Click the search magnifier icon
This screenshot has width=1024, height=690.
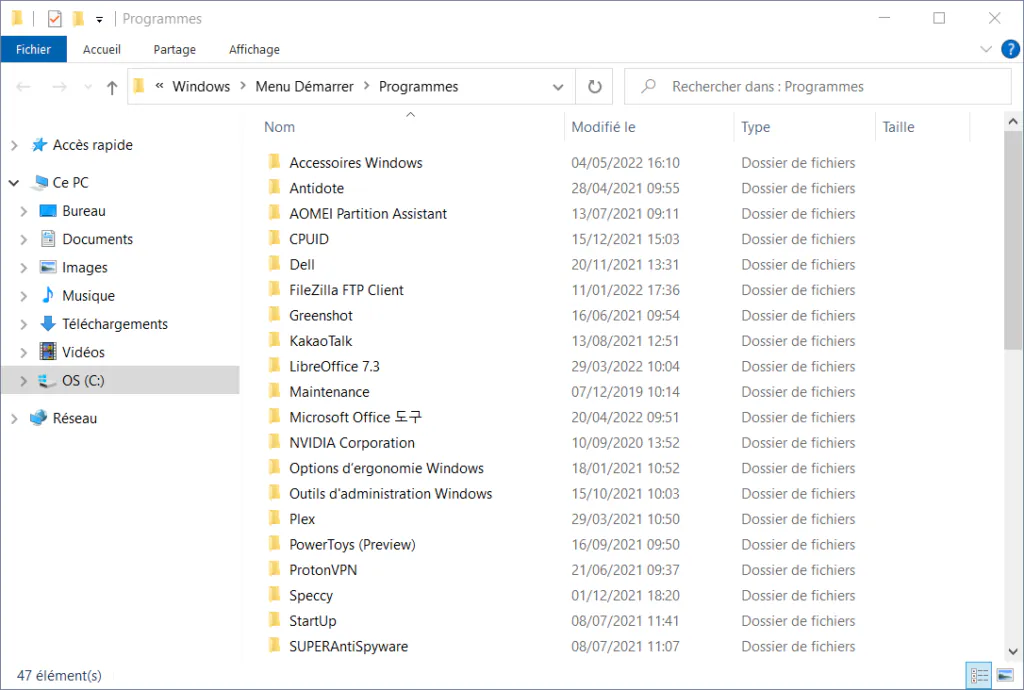pos(648,86)
